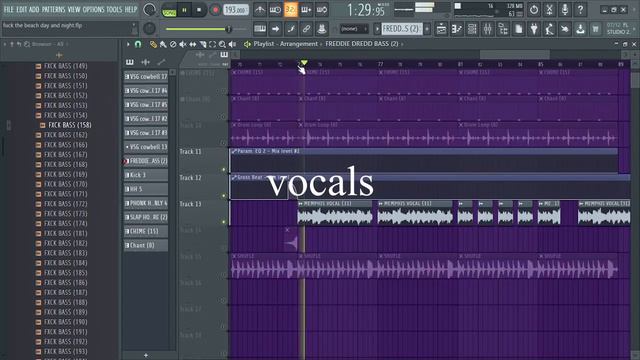Open the Piano roll from the toolbar
Image resolution: width=640 pixels, height=360 pixels.
(x=457, y=29)
